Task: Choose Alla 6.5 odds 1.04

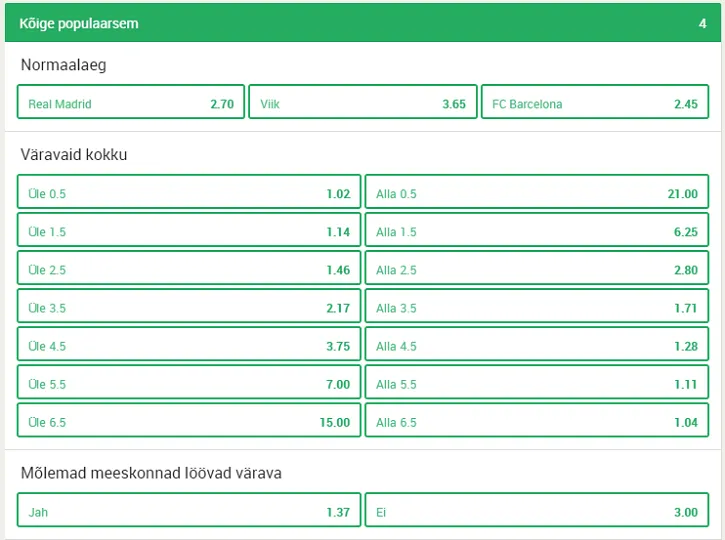Action: click(x=536, y=422)
